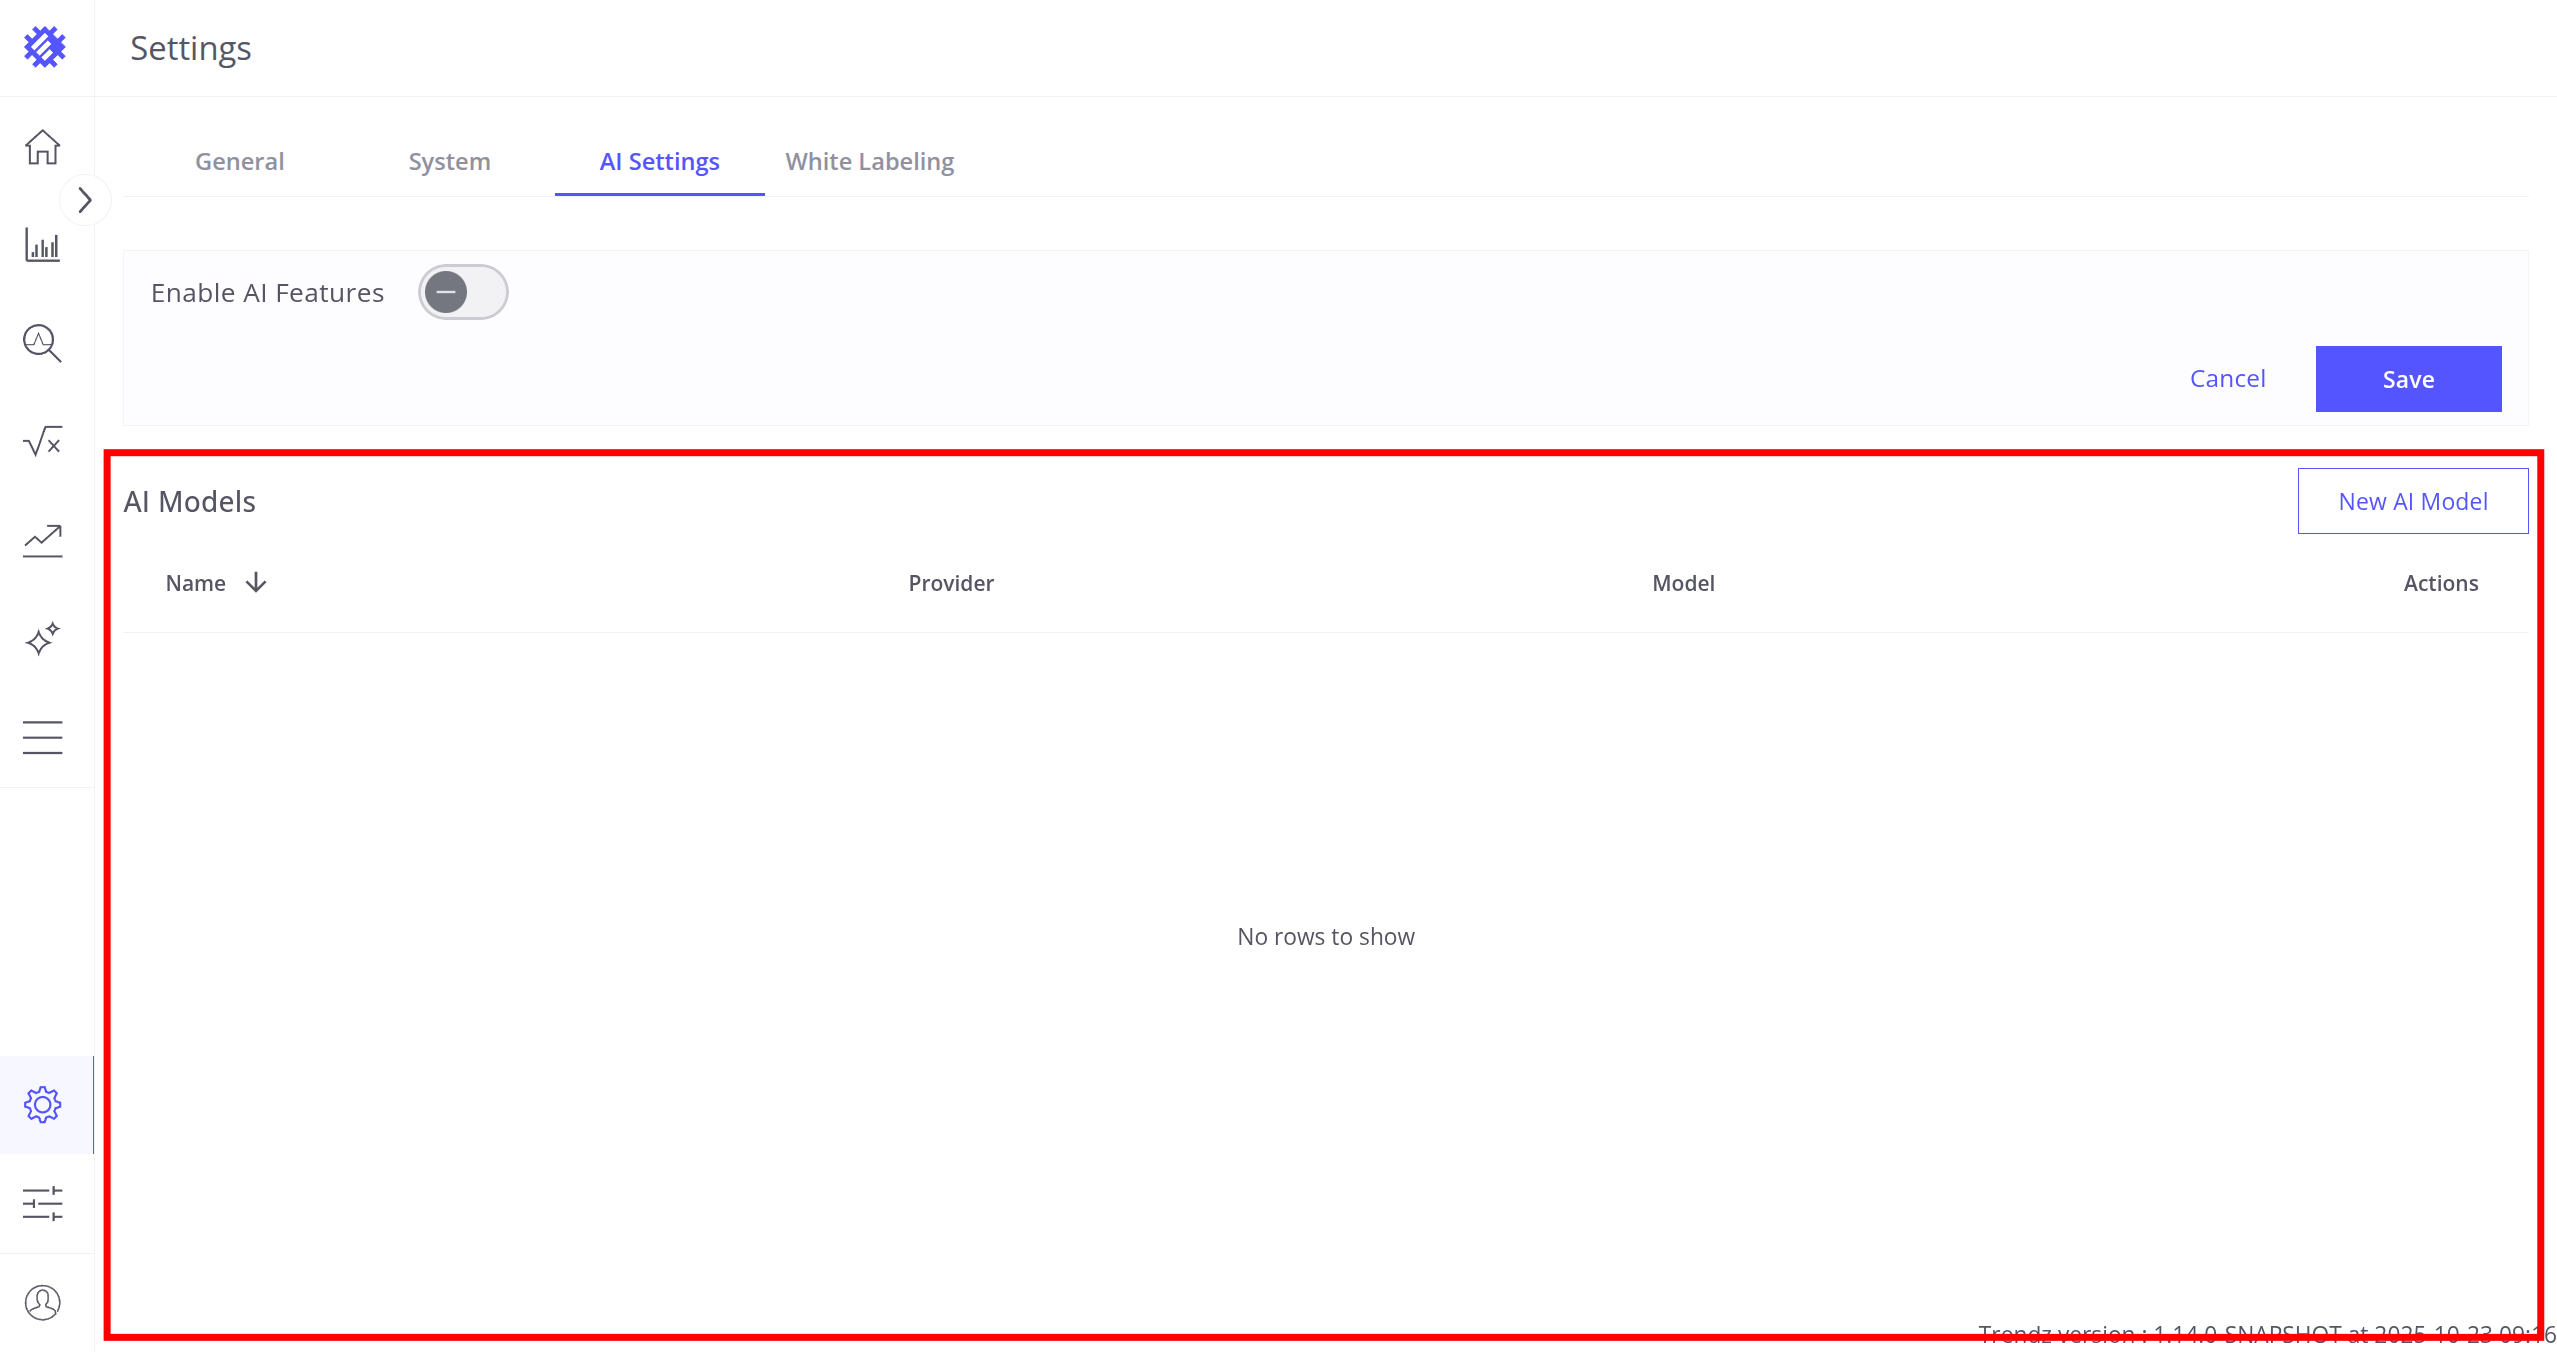Open the bar chart views icon
This screenshot has height=1352, width=2557.
[43, 245]
